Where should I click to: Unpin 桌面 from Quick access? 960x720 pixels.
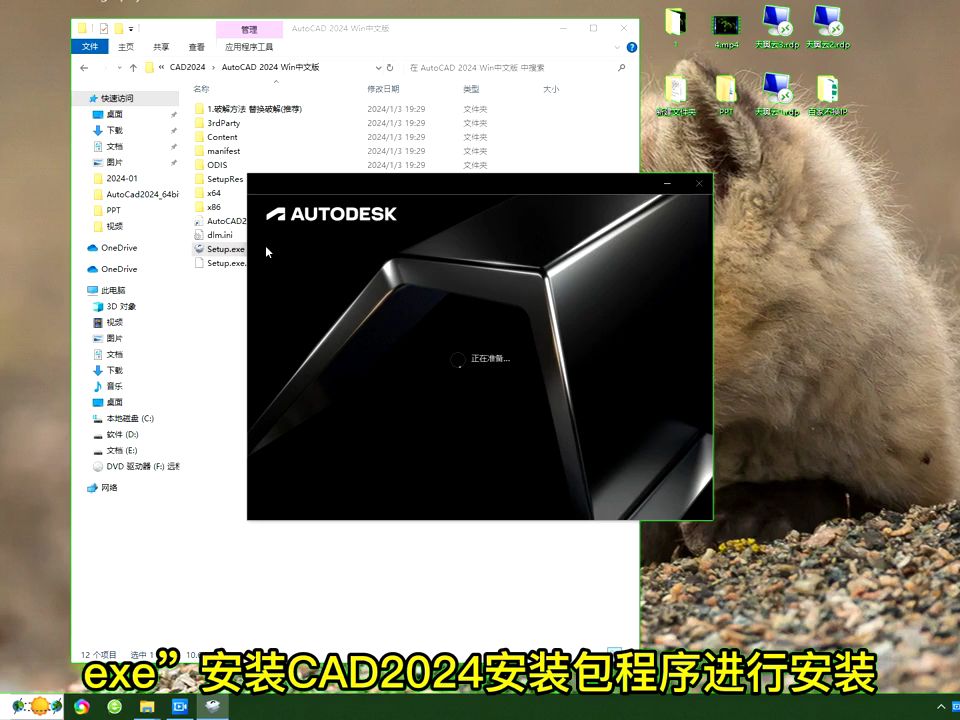pos(175,114)
